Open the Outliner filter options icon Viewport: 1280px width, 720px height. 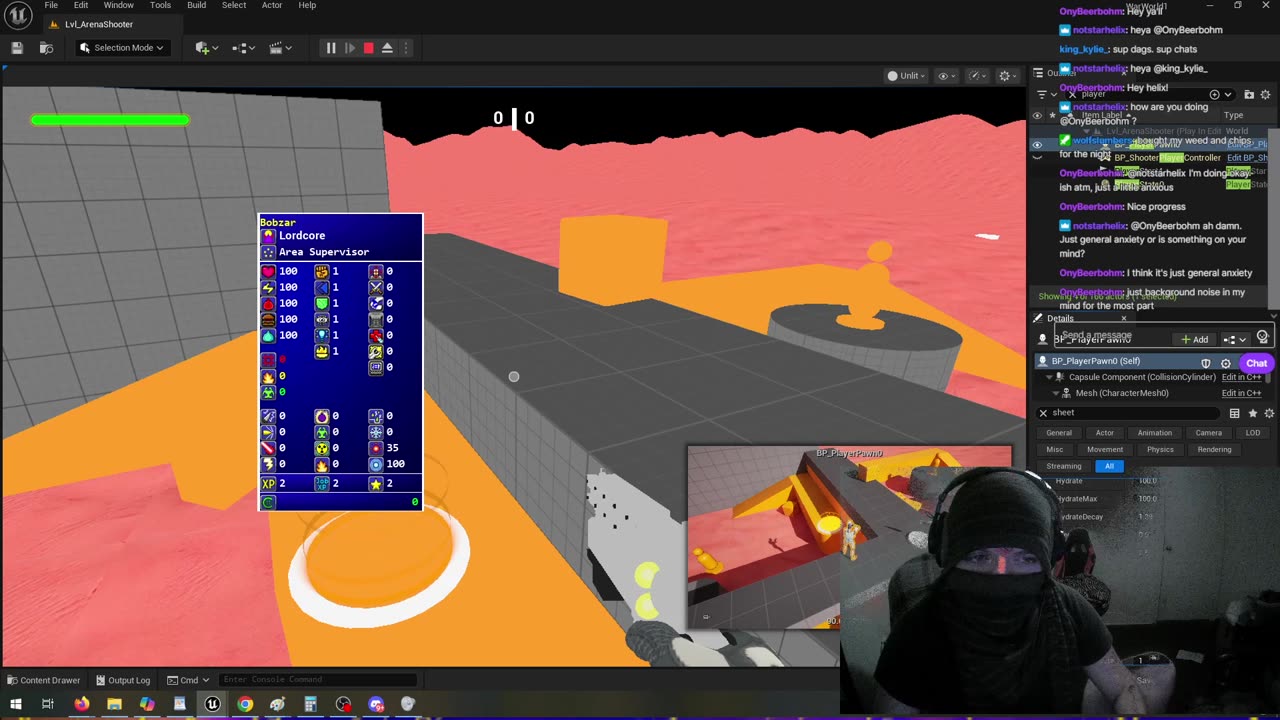(1041, 94)
